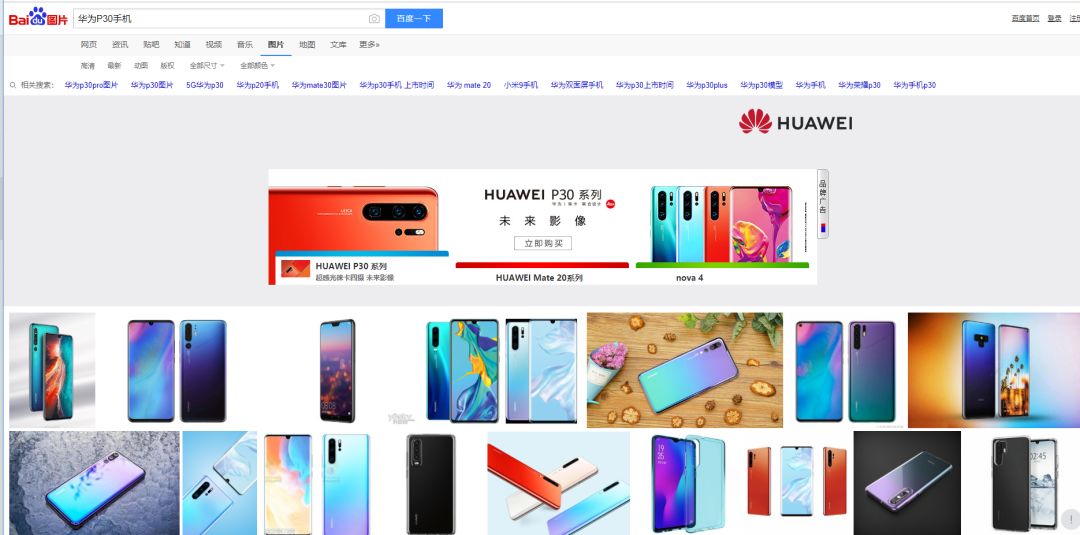Click the 百度一下 search button

(x=414, y=19)
